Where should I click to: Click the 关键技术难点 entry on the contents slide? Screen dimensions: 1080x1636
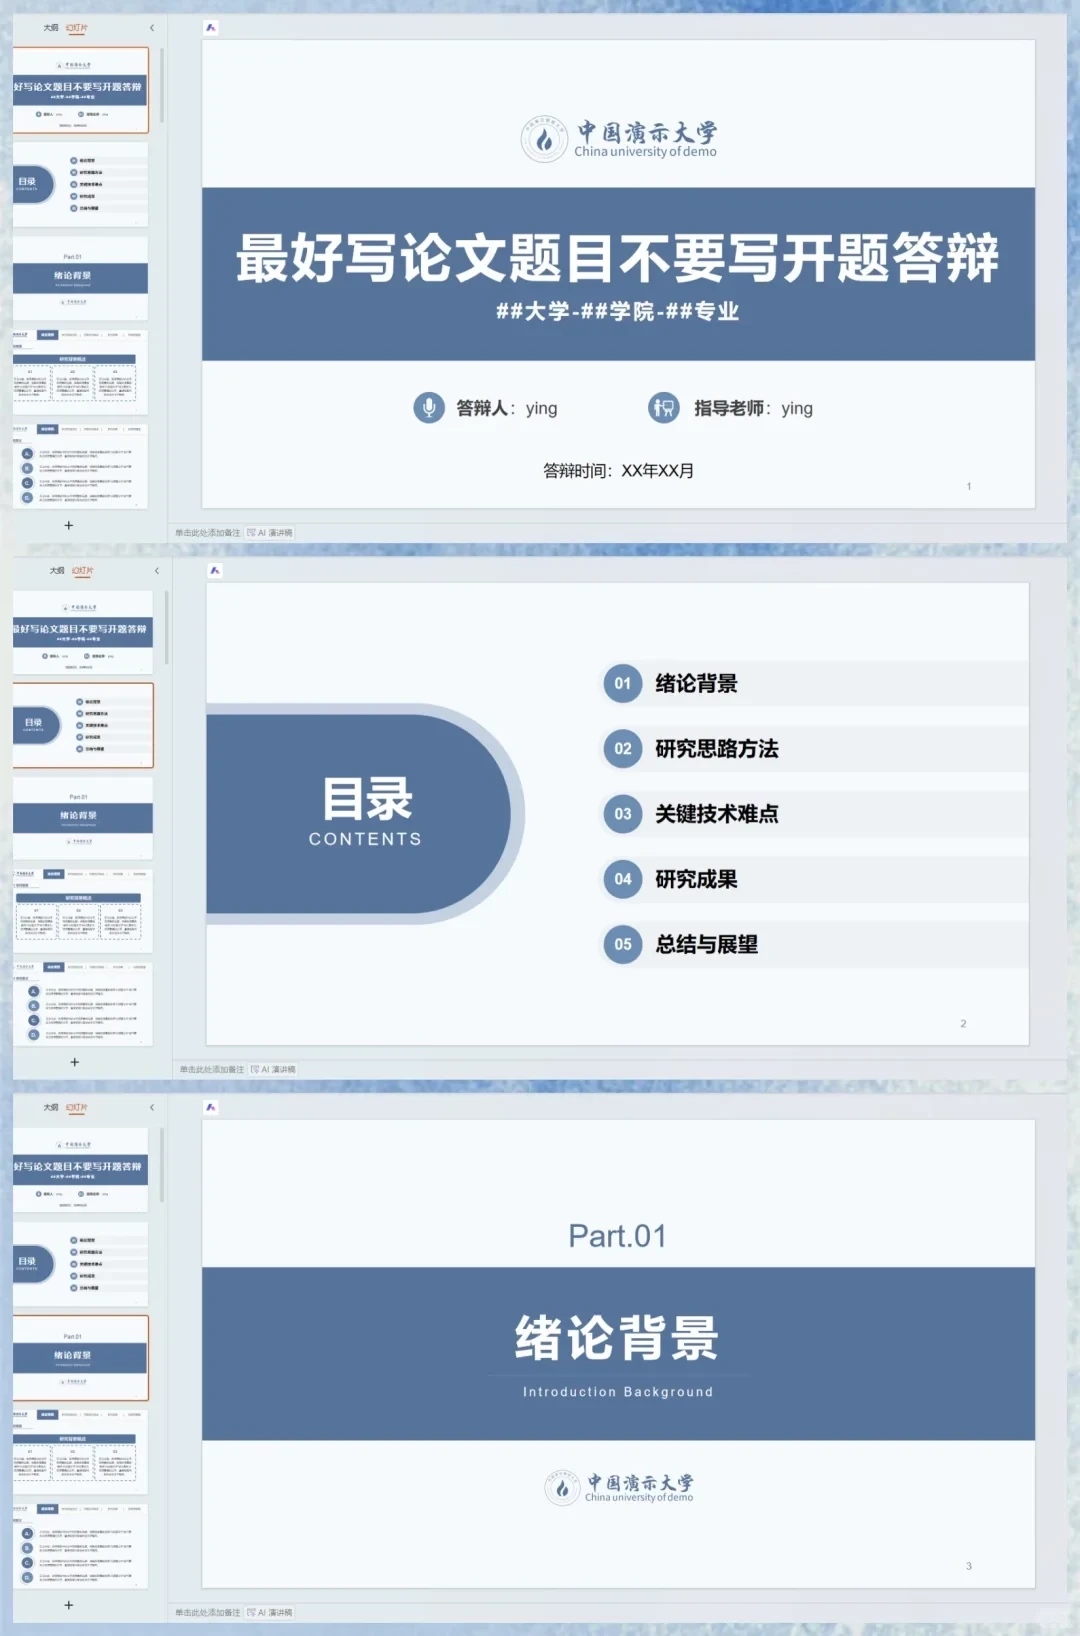tap(717, 814)
